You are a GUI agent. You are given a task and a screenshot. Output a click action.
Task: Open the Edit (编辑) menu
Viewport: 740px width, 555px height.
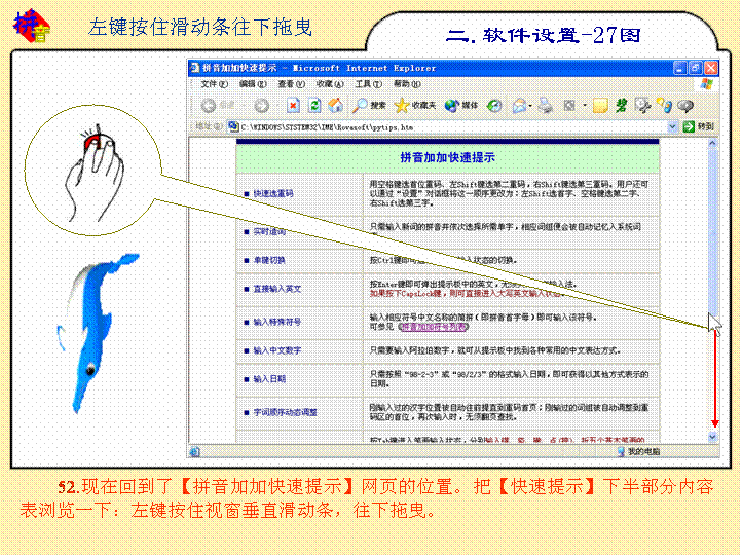252,84
